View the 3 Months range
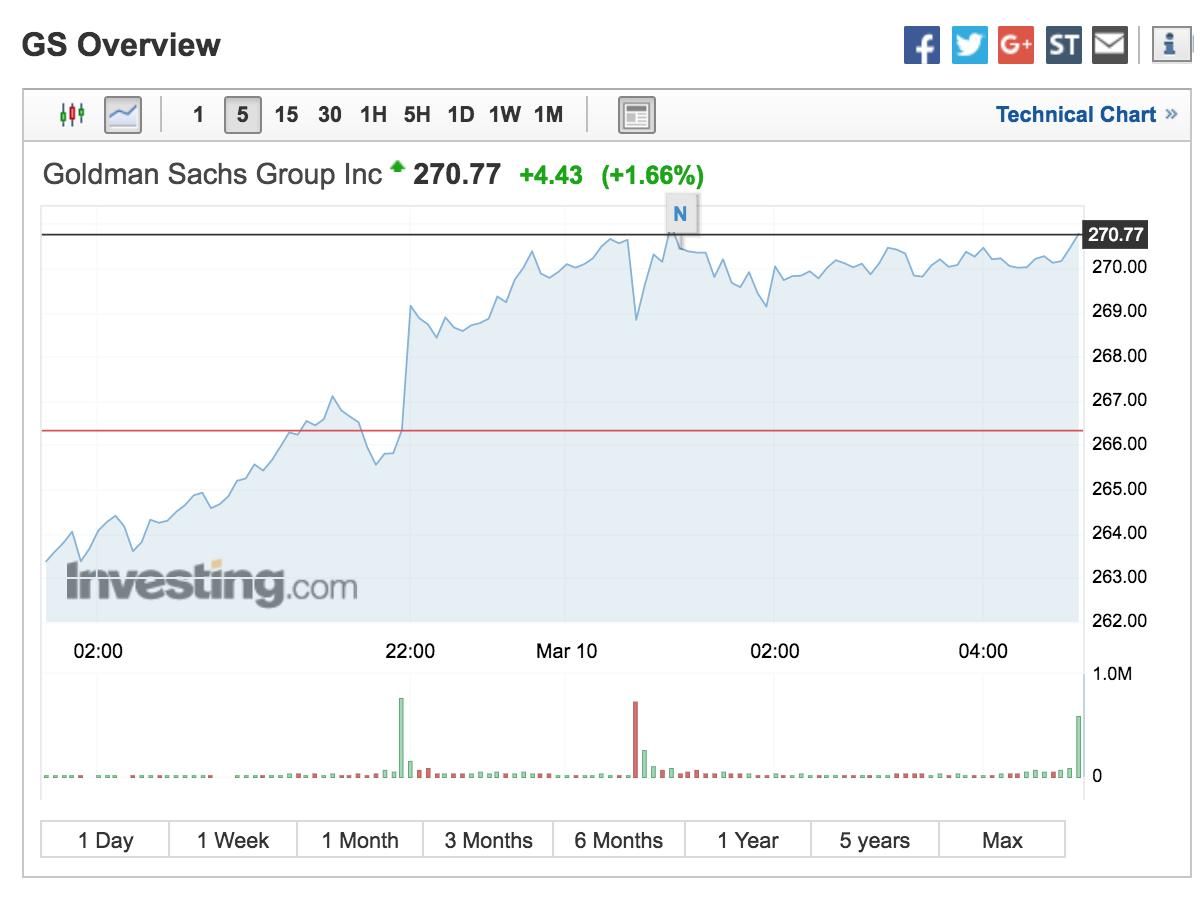1202x898 pixels. 488,840
